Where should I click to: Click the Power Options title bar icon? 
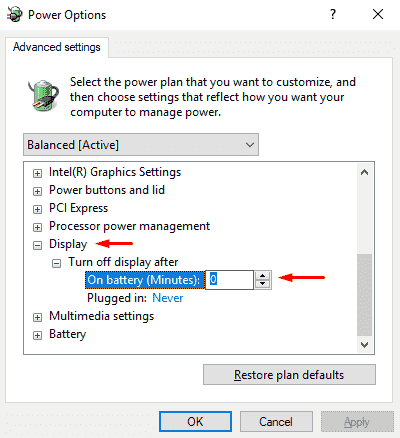14,15
